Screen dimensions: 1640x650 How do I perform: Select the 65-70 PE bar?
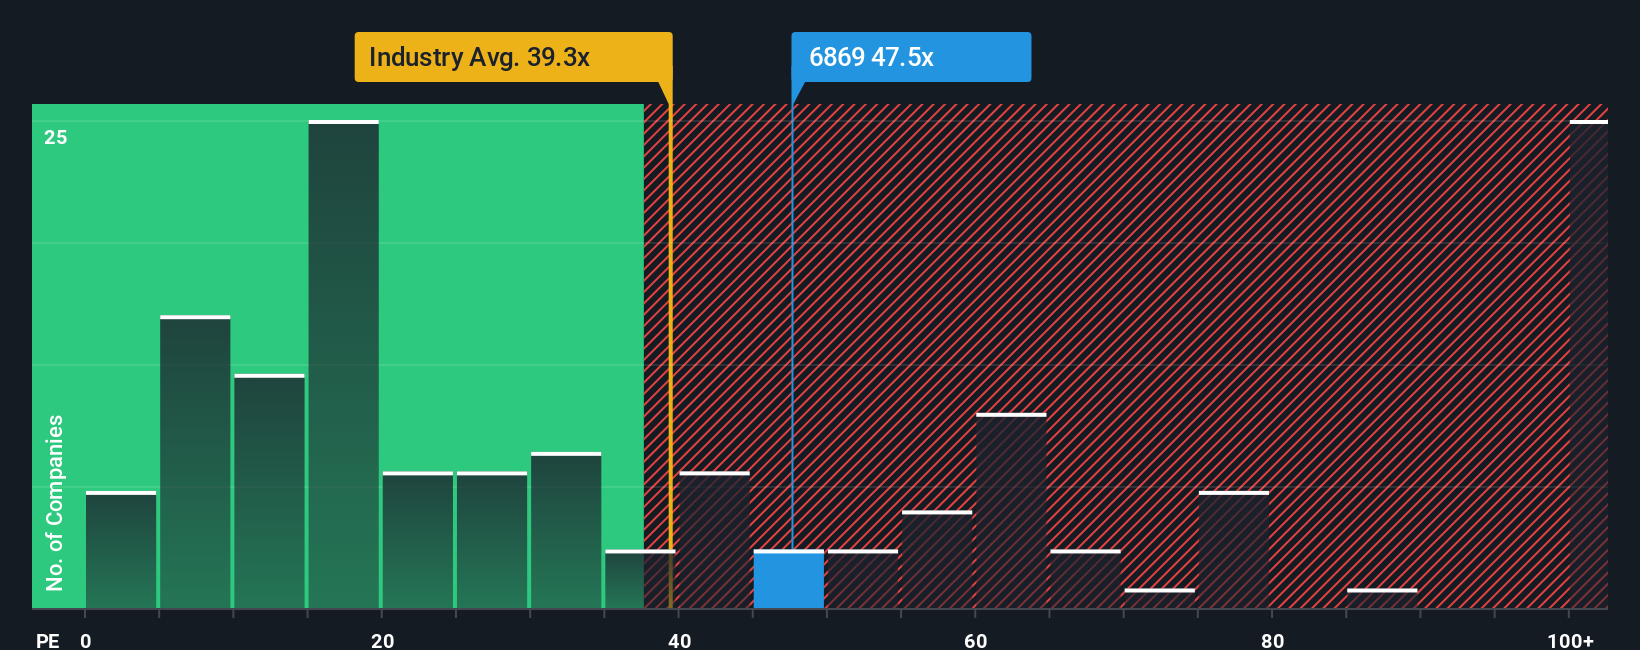(x=1085, y=579)
